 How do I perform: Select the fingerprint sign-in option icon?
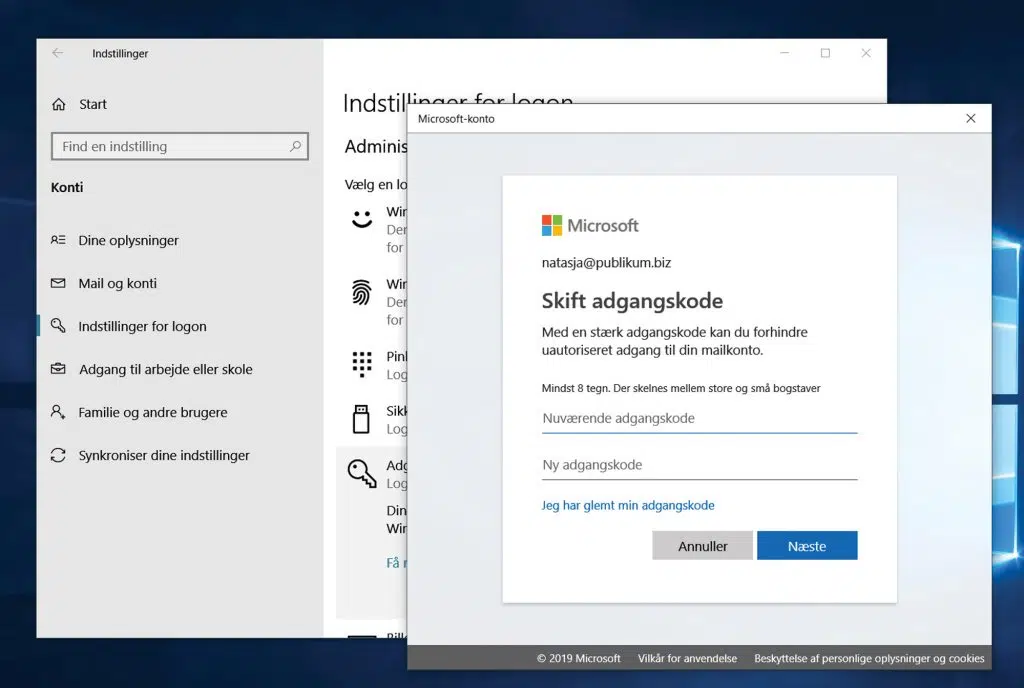click(x=362, y=292)
